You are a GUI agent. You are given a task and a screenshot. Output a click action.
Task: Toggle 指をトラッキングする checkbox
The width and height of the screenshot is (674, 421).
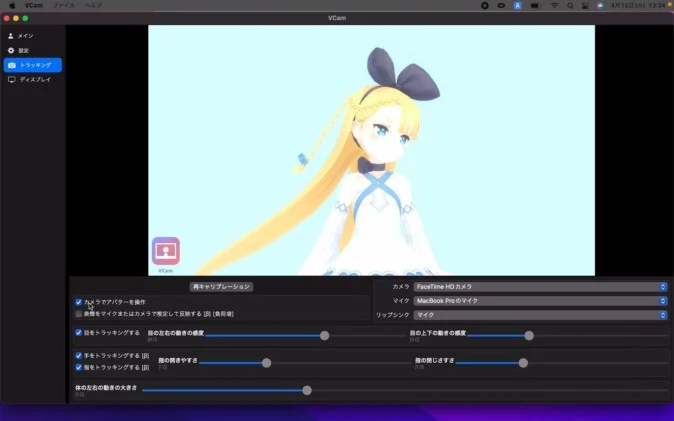pos(79,367)
